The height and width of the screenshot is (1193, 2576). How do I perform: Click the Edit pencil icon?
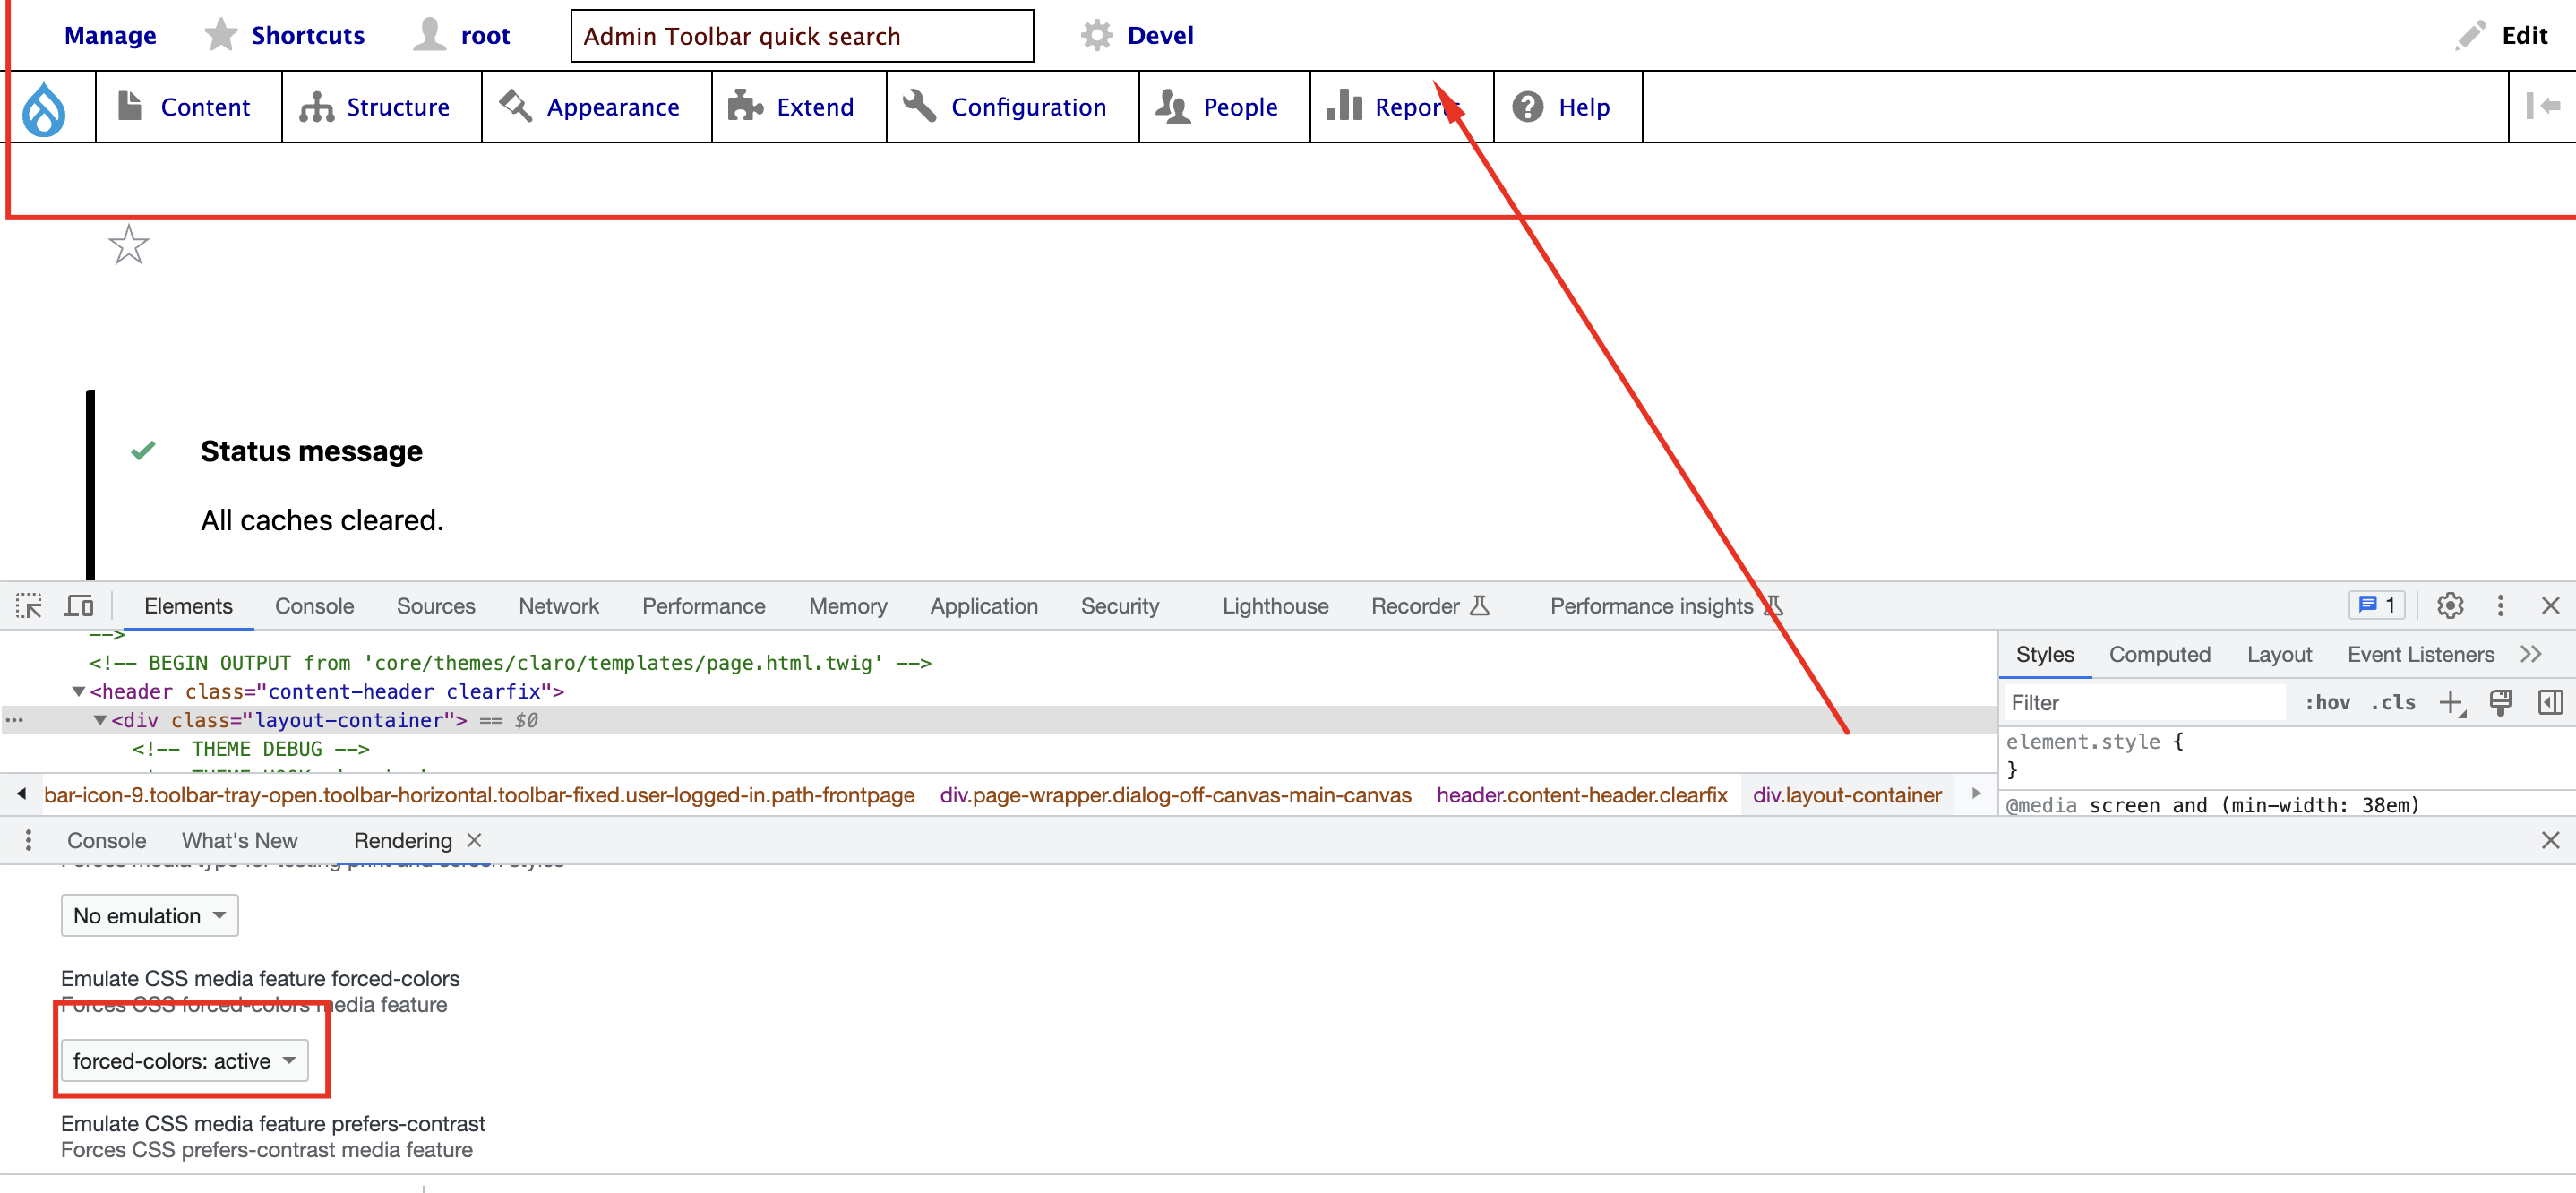tap(2470, 35)
